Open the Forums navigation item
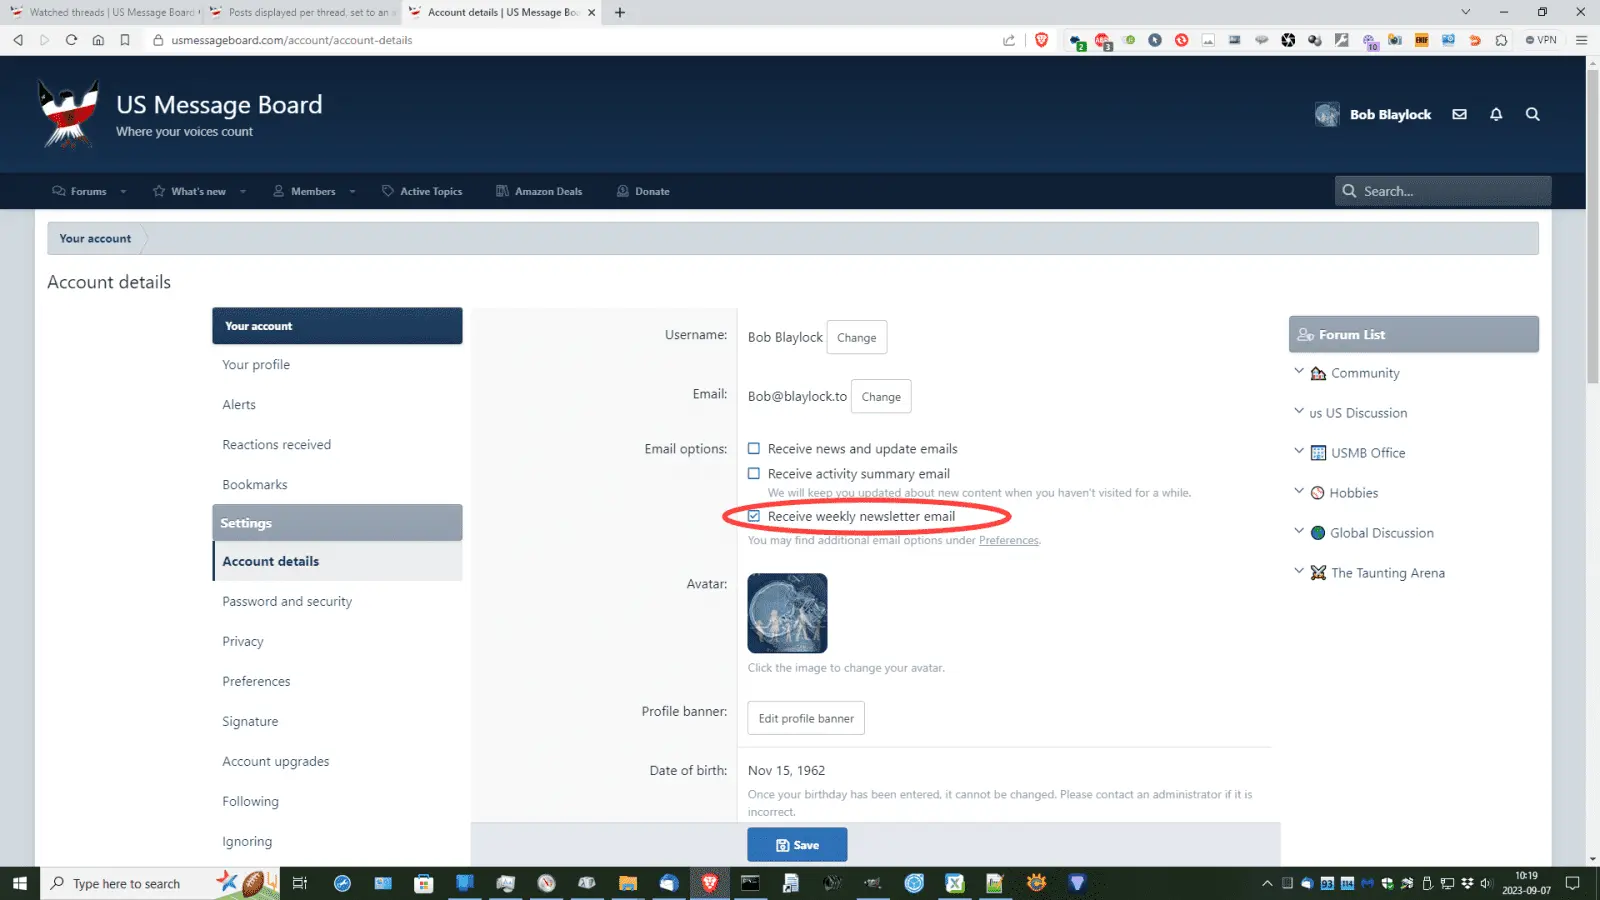 79,191
